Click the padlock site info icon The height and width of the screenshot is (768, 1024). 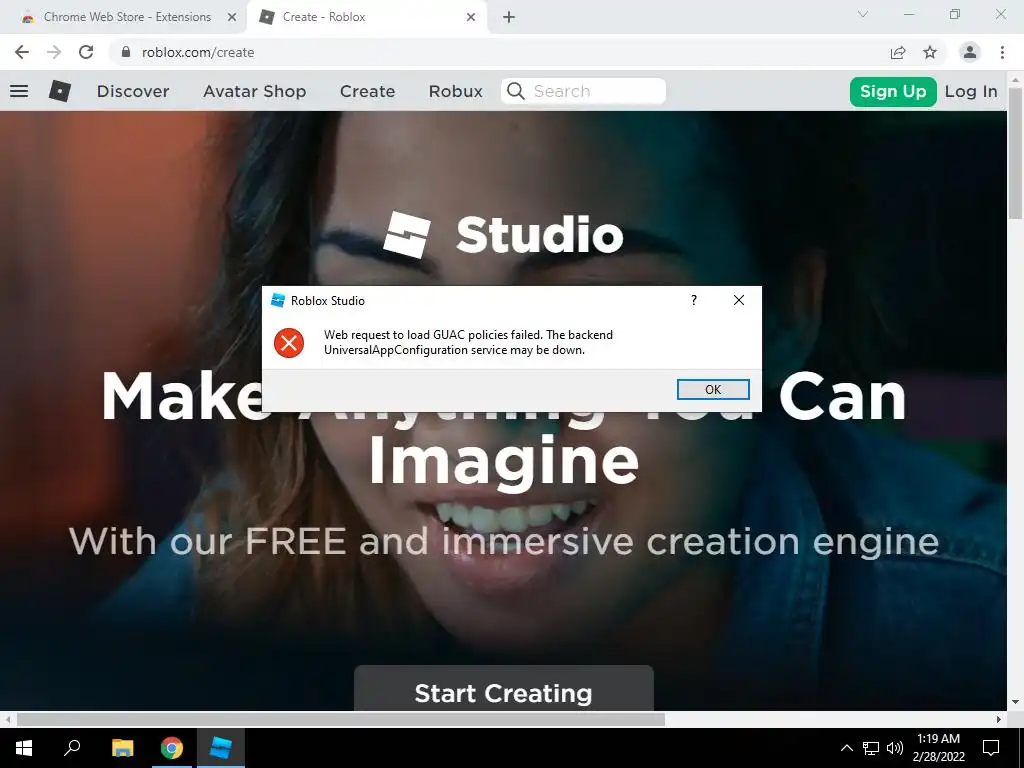(126, 52)
